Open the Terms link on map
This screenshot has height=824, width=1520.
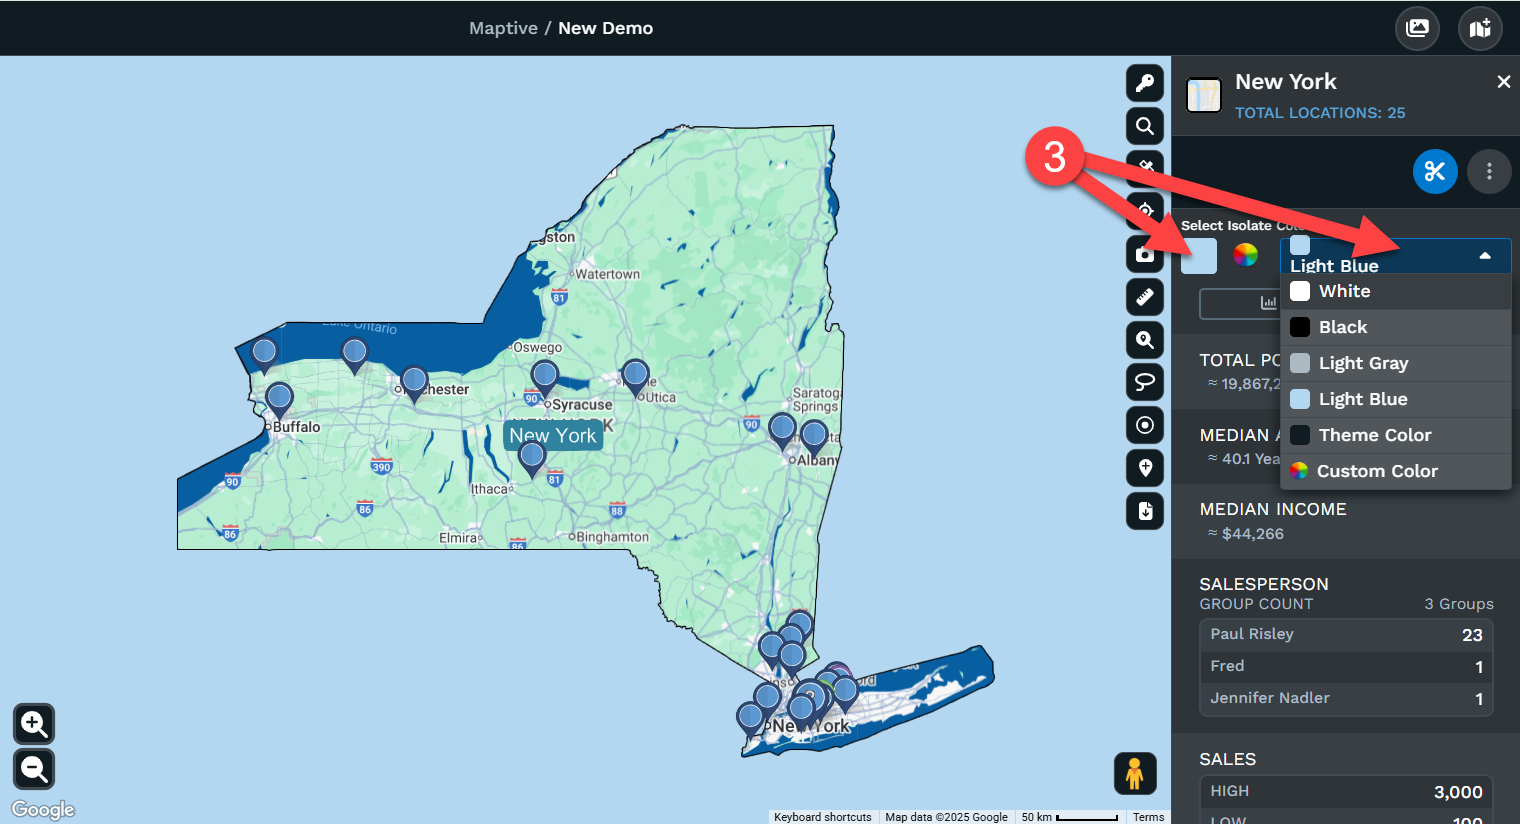coord(1148,817)
